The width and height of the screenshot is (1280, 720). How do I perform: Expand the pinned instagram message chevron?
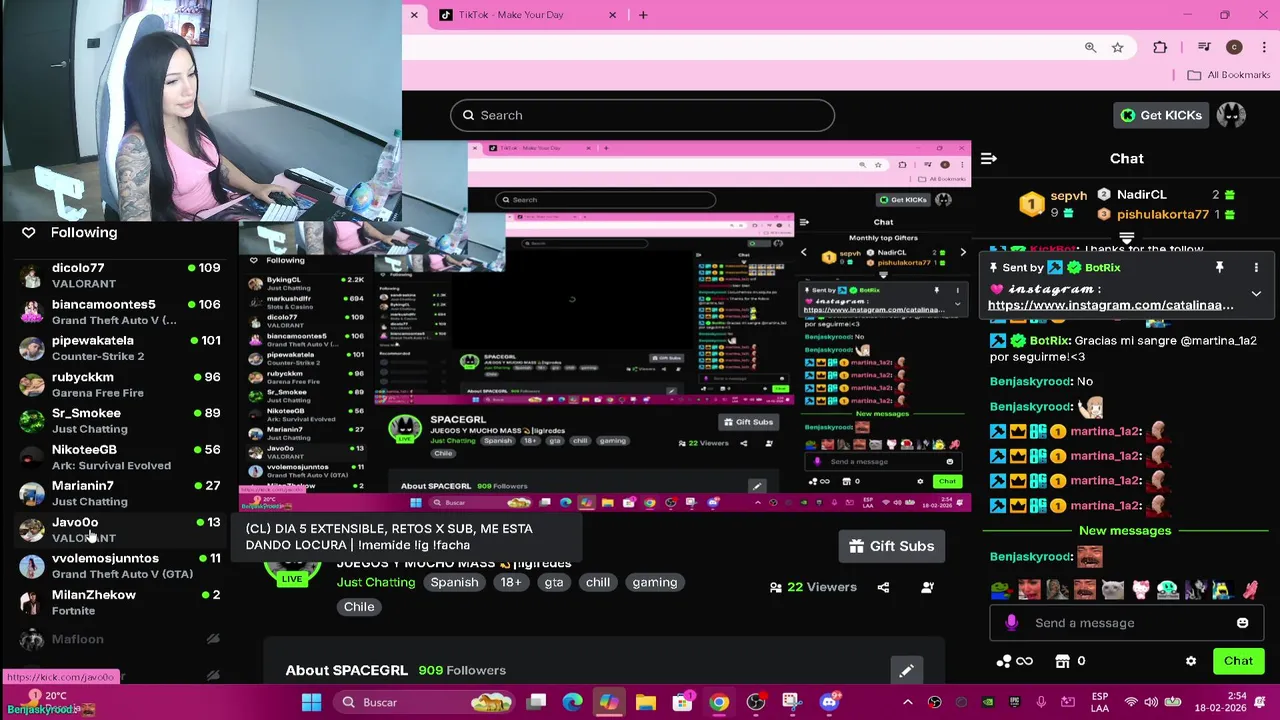click(1256, 294)
